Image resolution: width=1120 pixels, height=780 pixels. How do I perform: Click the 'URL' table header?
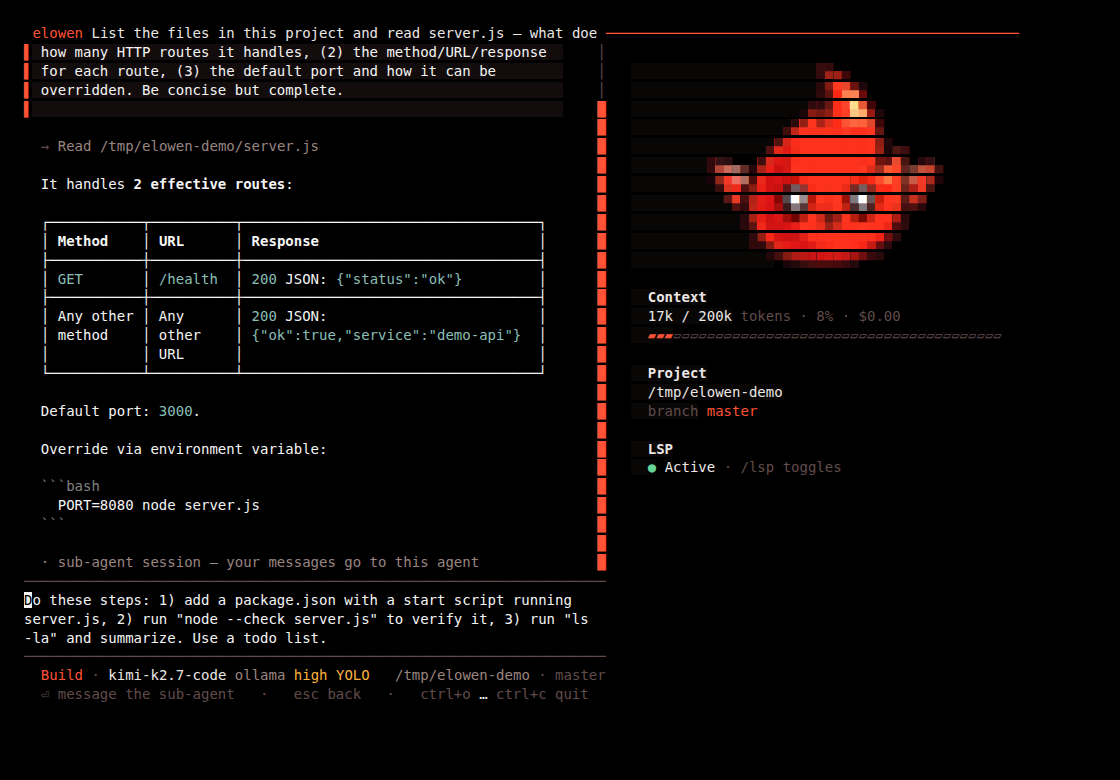(171, 241)
